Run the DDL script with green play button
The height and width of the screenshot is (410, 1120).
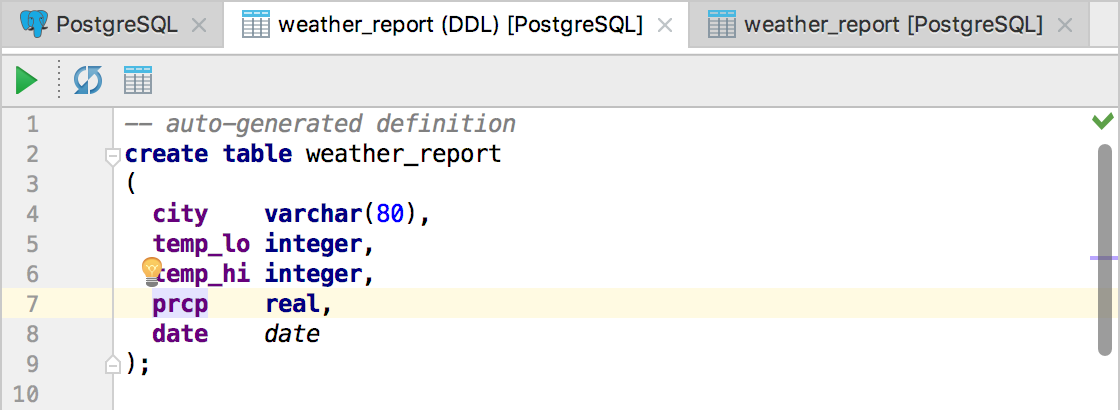tap(26, 80)
